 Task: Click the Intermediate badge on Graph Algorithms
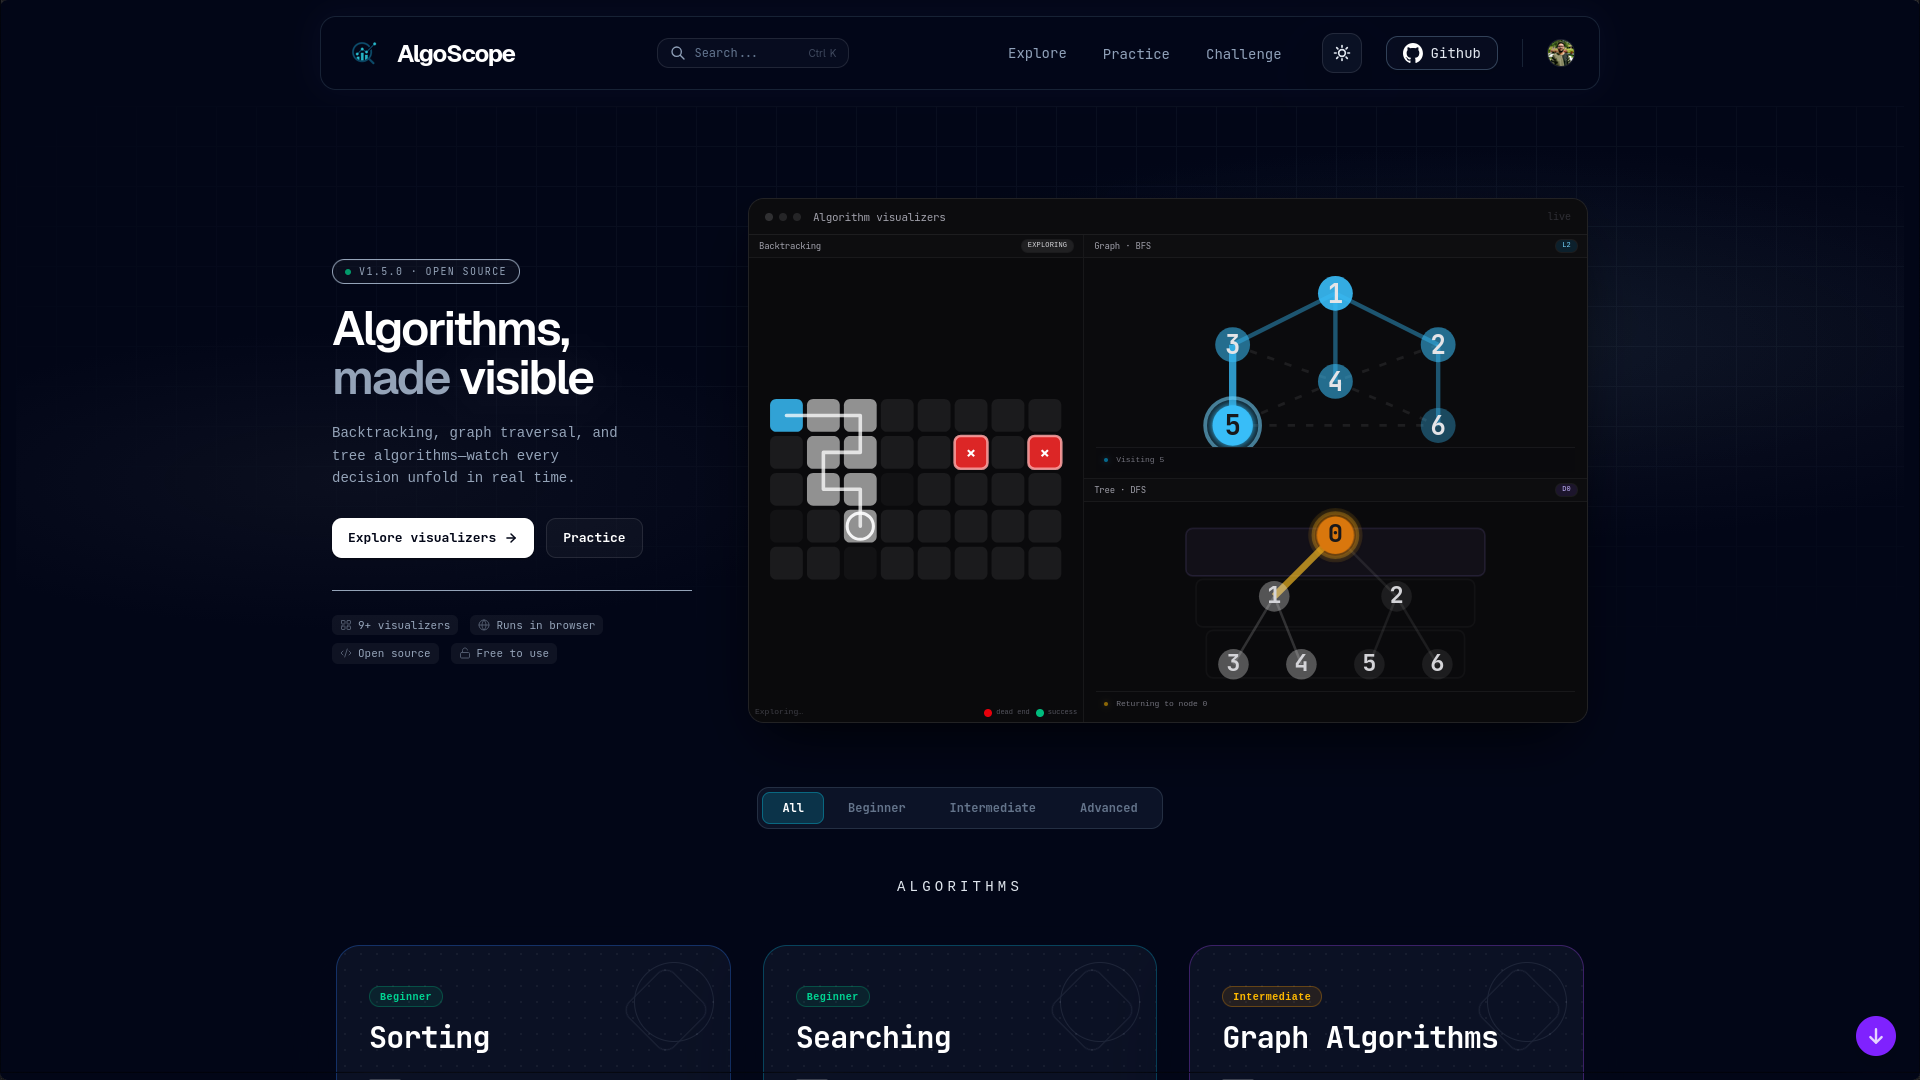(x=1271, y=997)
